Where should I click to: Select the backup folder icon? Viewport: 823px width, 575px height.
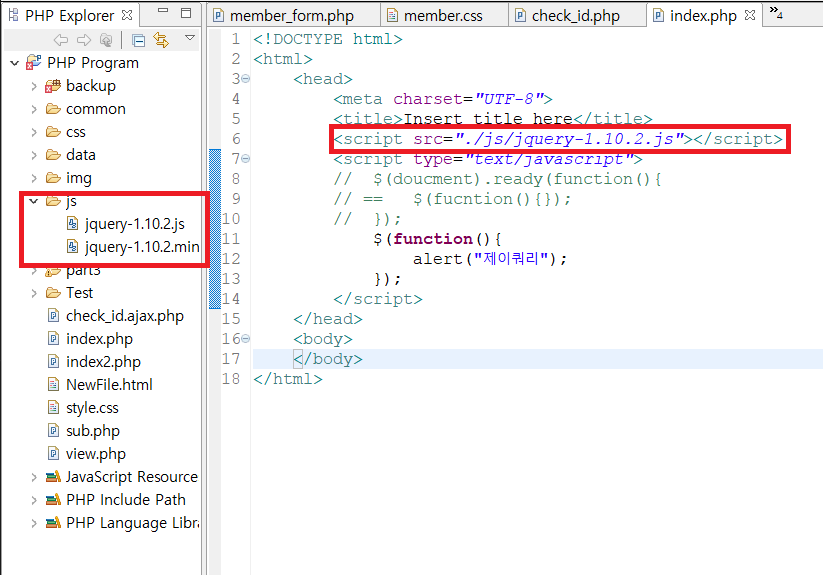pyautogui.click(x=52, y=86)
